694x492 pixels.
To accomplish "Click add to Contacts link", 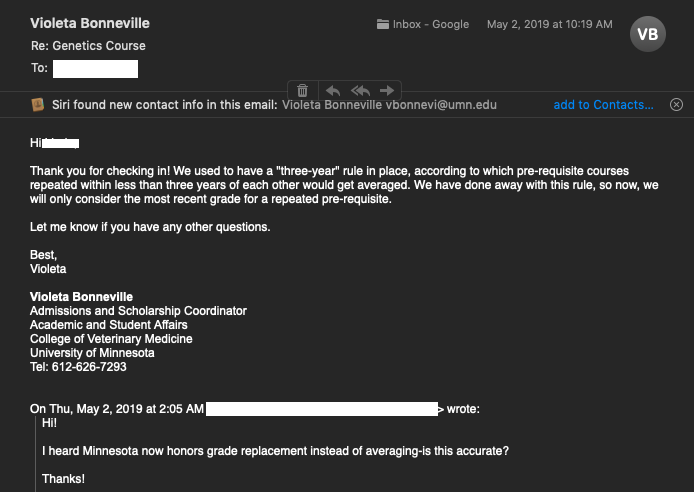I will pos(603,104).
